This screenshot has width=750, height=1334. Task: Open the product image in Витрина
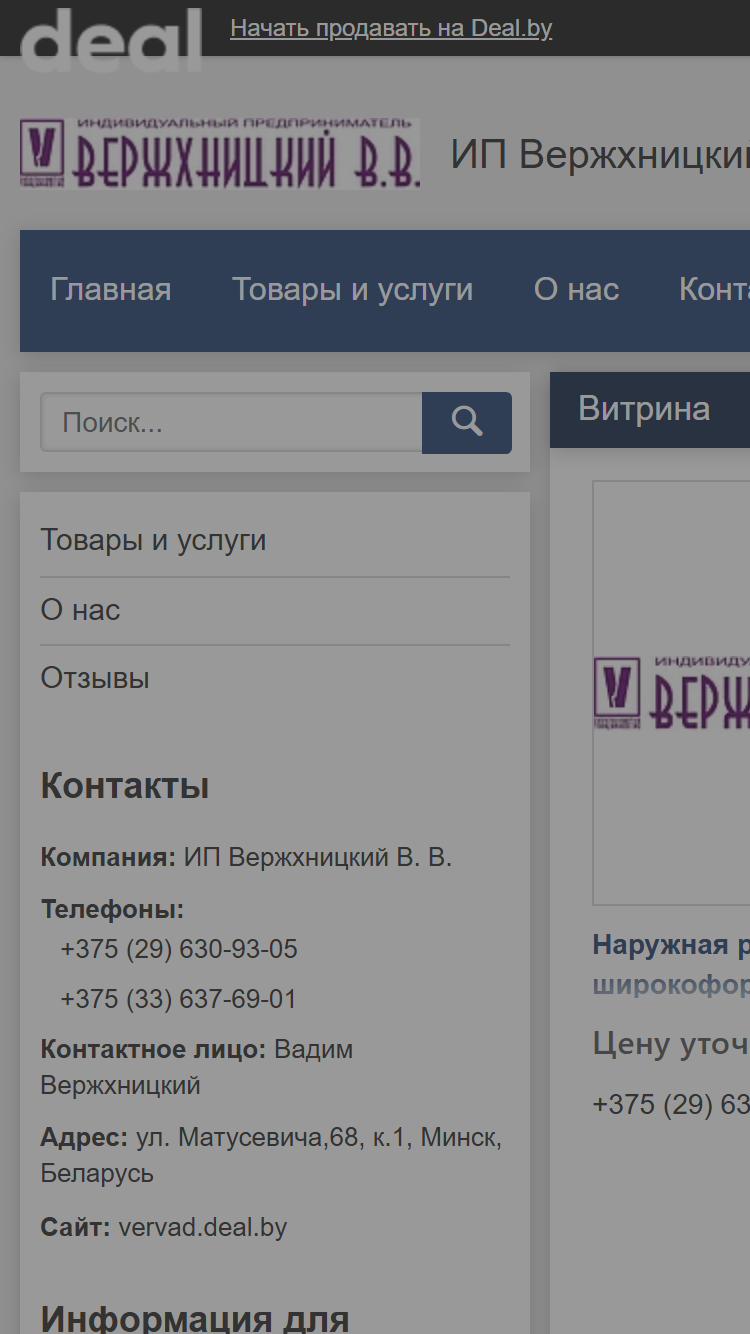click(671, 693)
